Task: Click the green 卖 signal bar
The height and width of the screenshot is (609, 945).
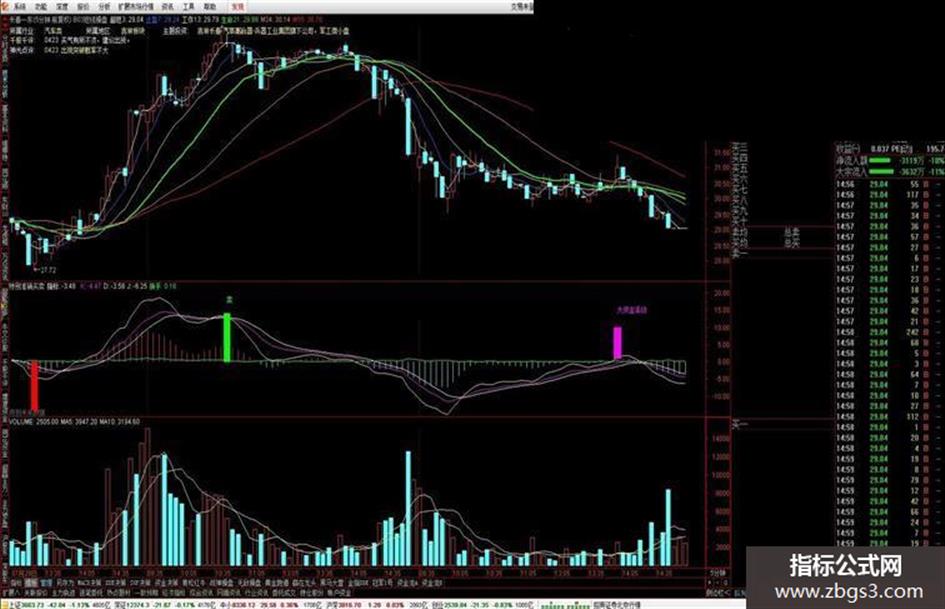Action: (227, 338)
